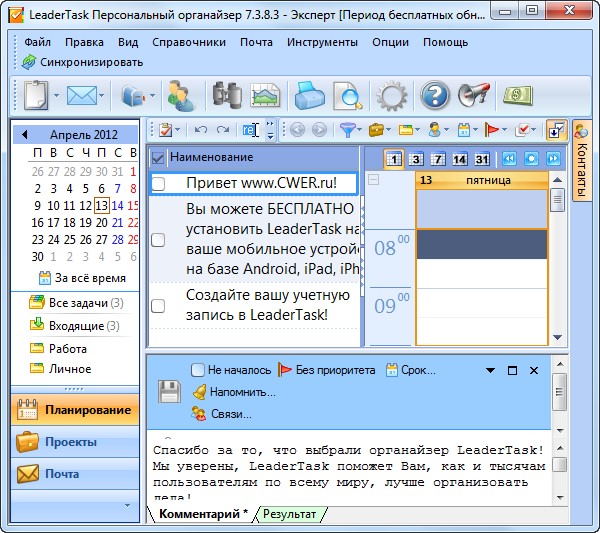Image resolution: width=600 pixels, height=533 pixels.
Task: Open help with the question mark icon
Action: [x=435, y=96]
